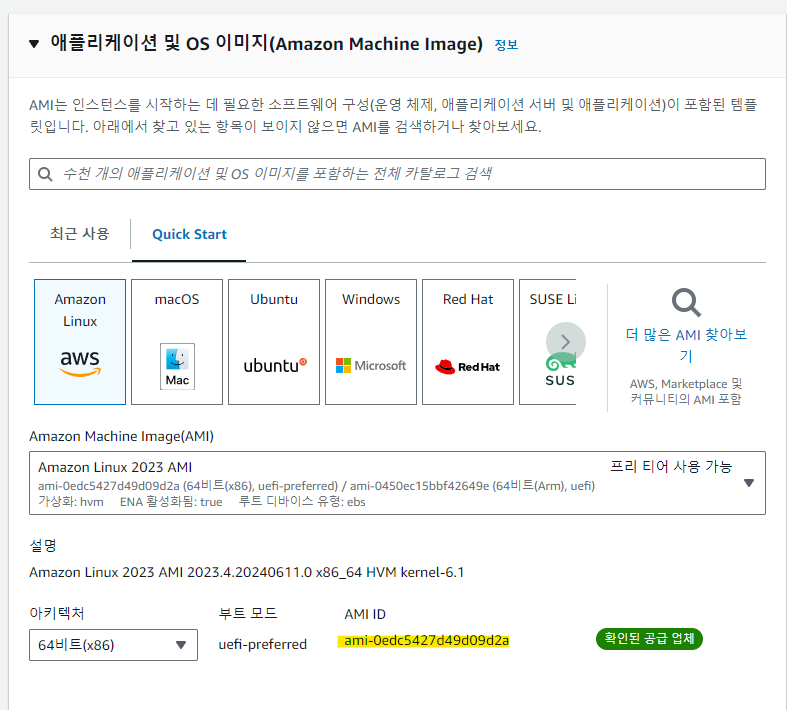The width and height of the screenshot is (787, 710).
Task: Click the AMI ID field label
Action: 365,614
